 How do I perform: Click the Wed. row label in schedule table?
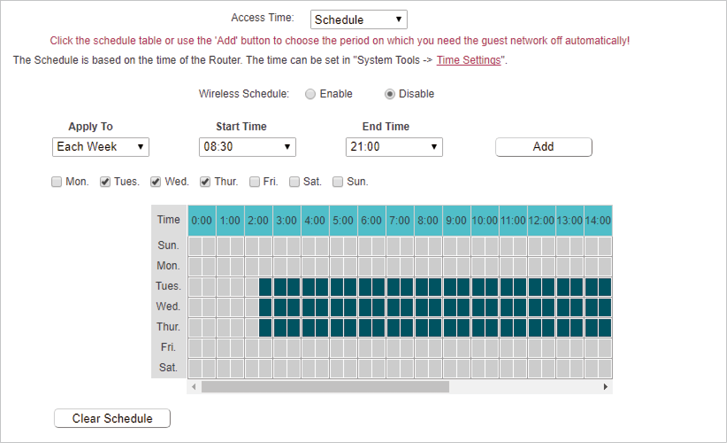(168, 307)
